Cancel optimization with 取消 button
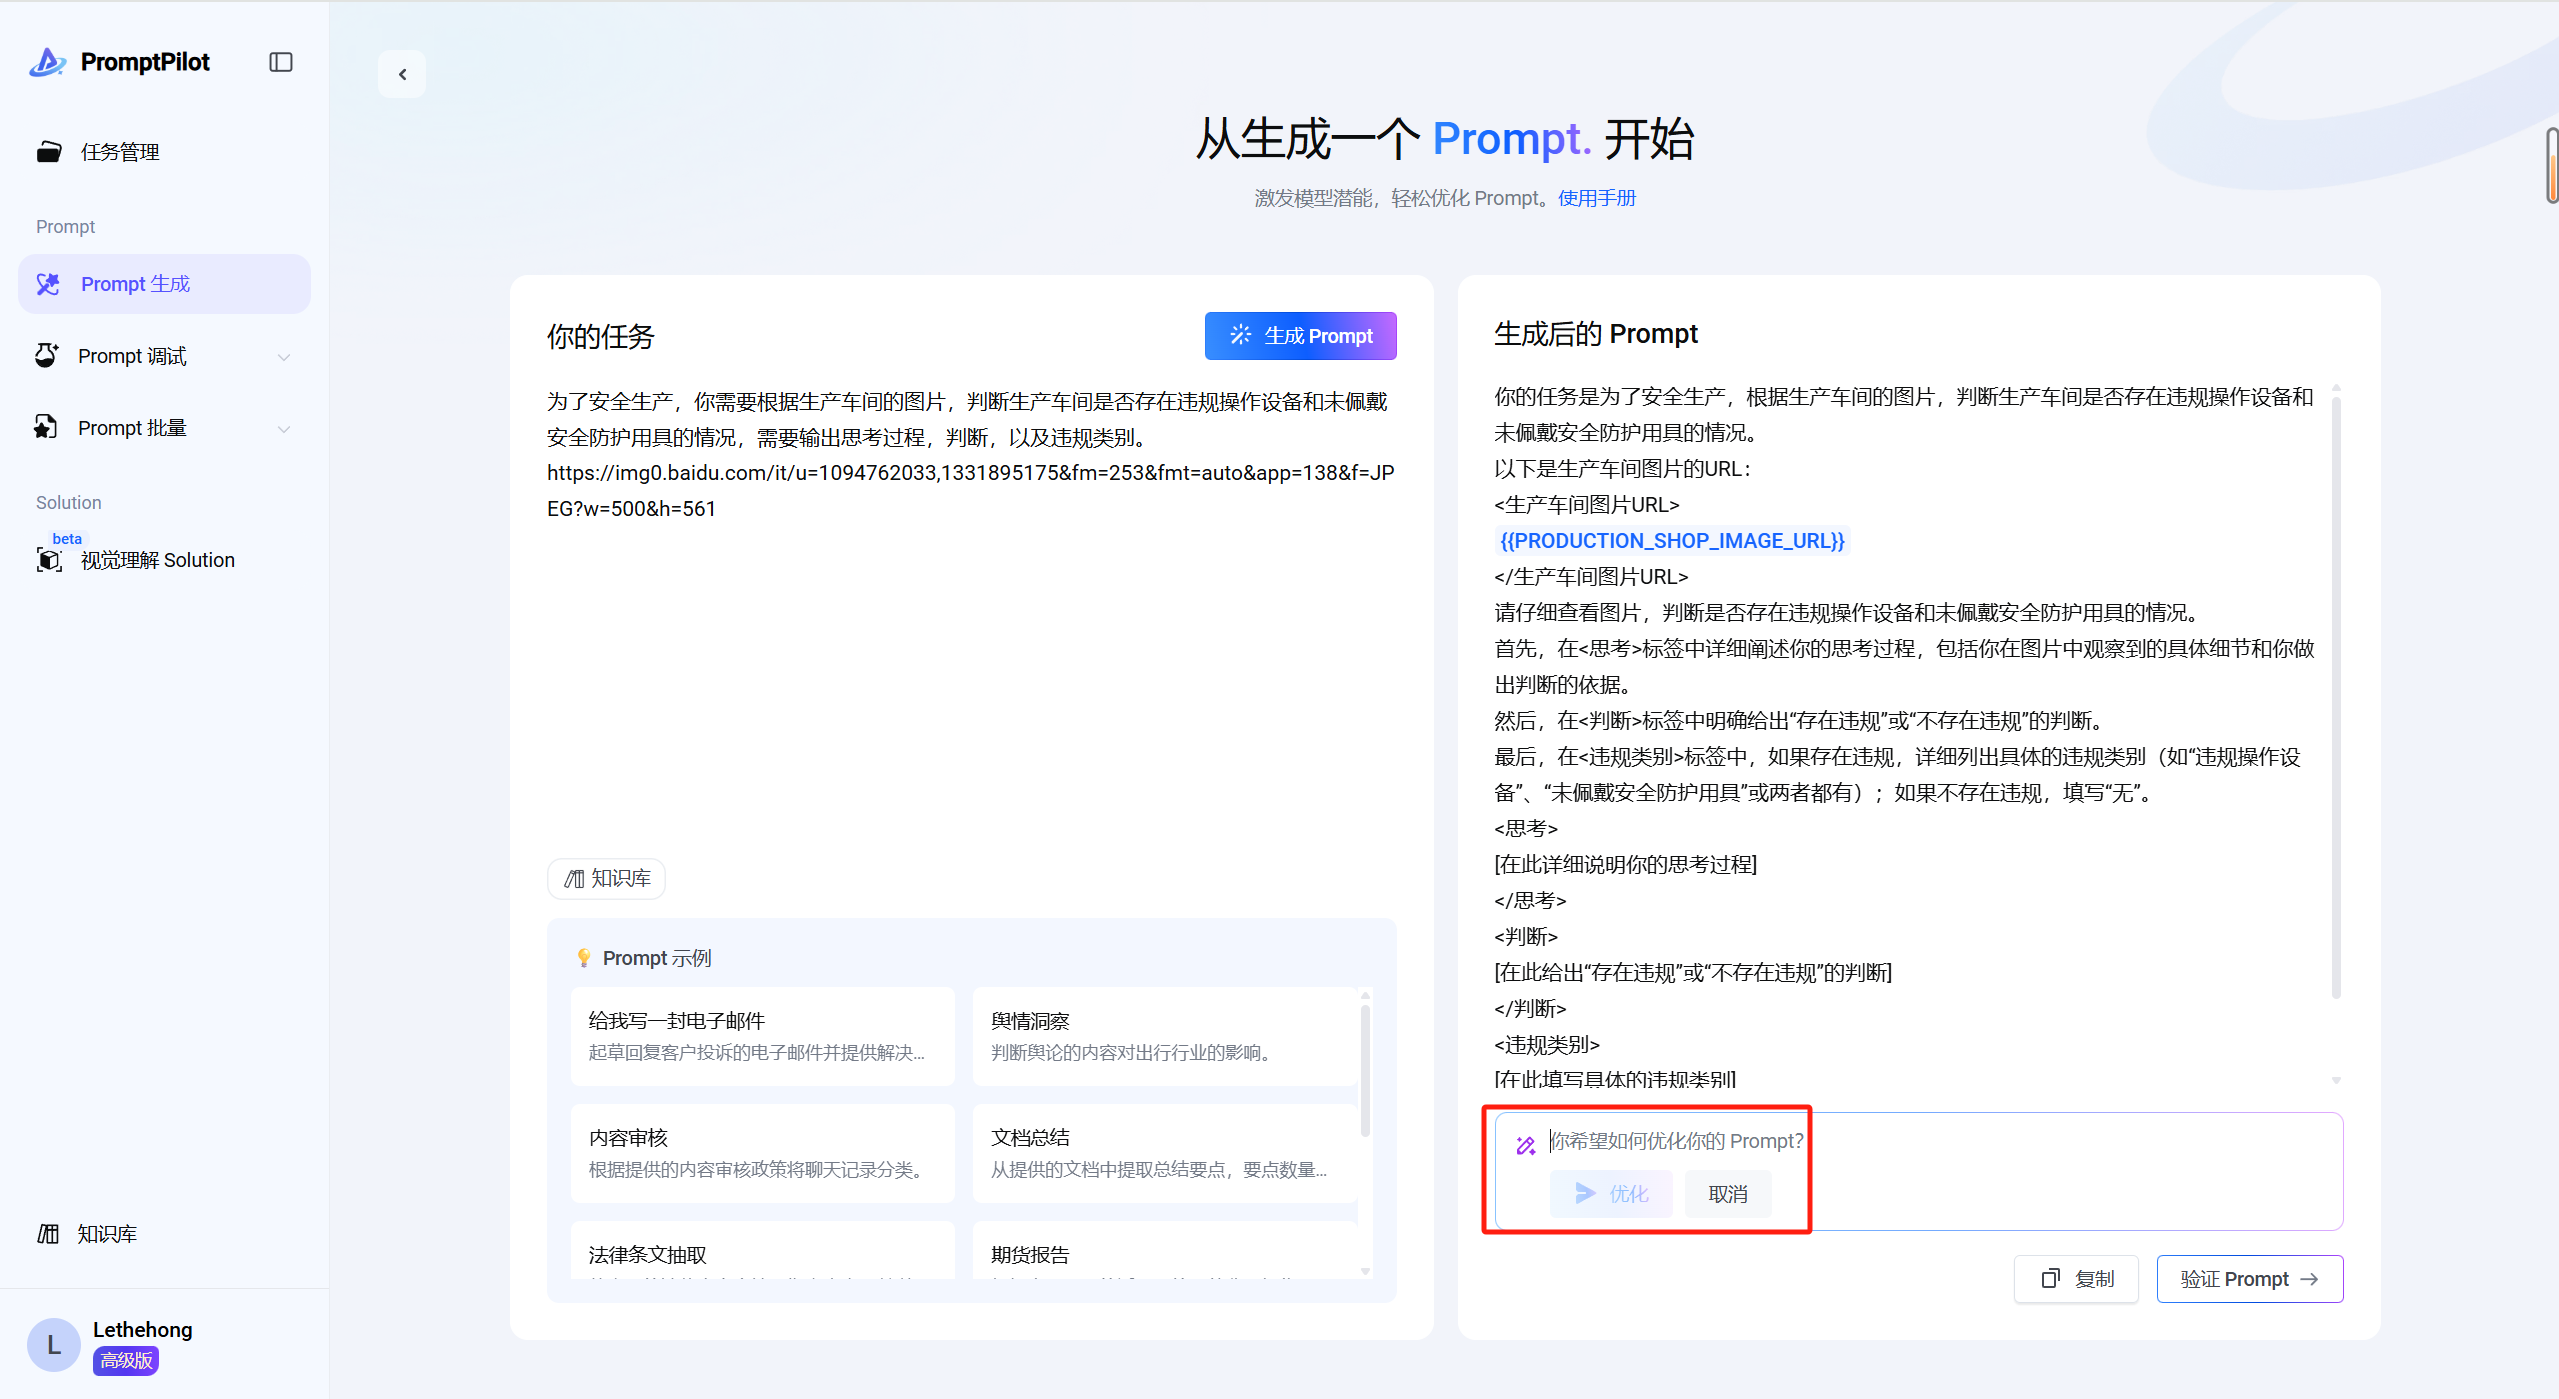 click(x=1727, y=1194)
